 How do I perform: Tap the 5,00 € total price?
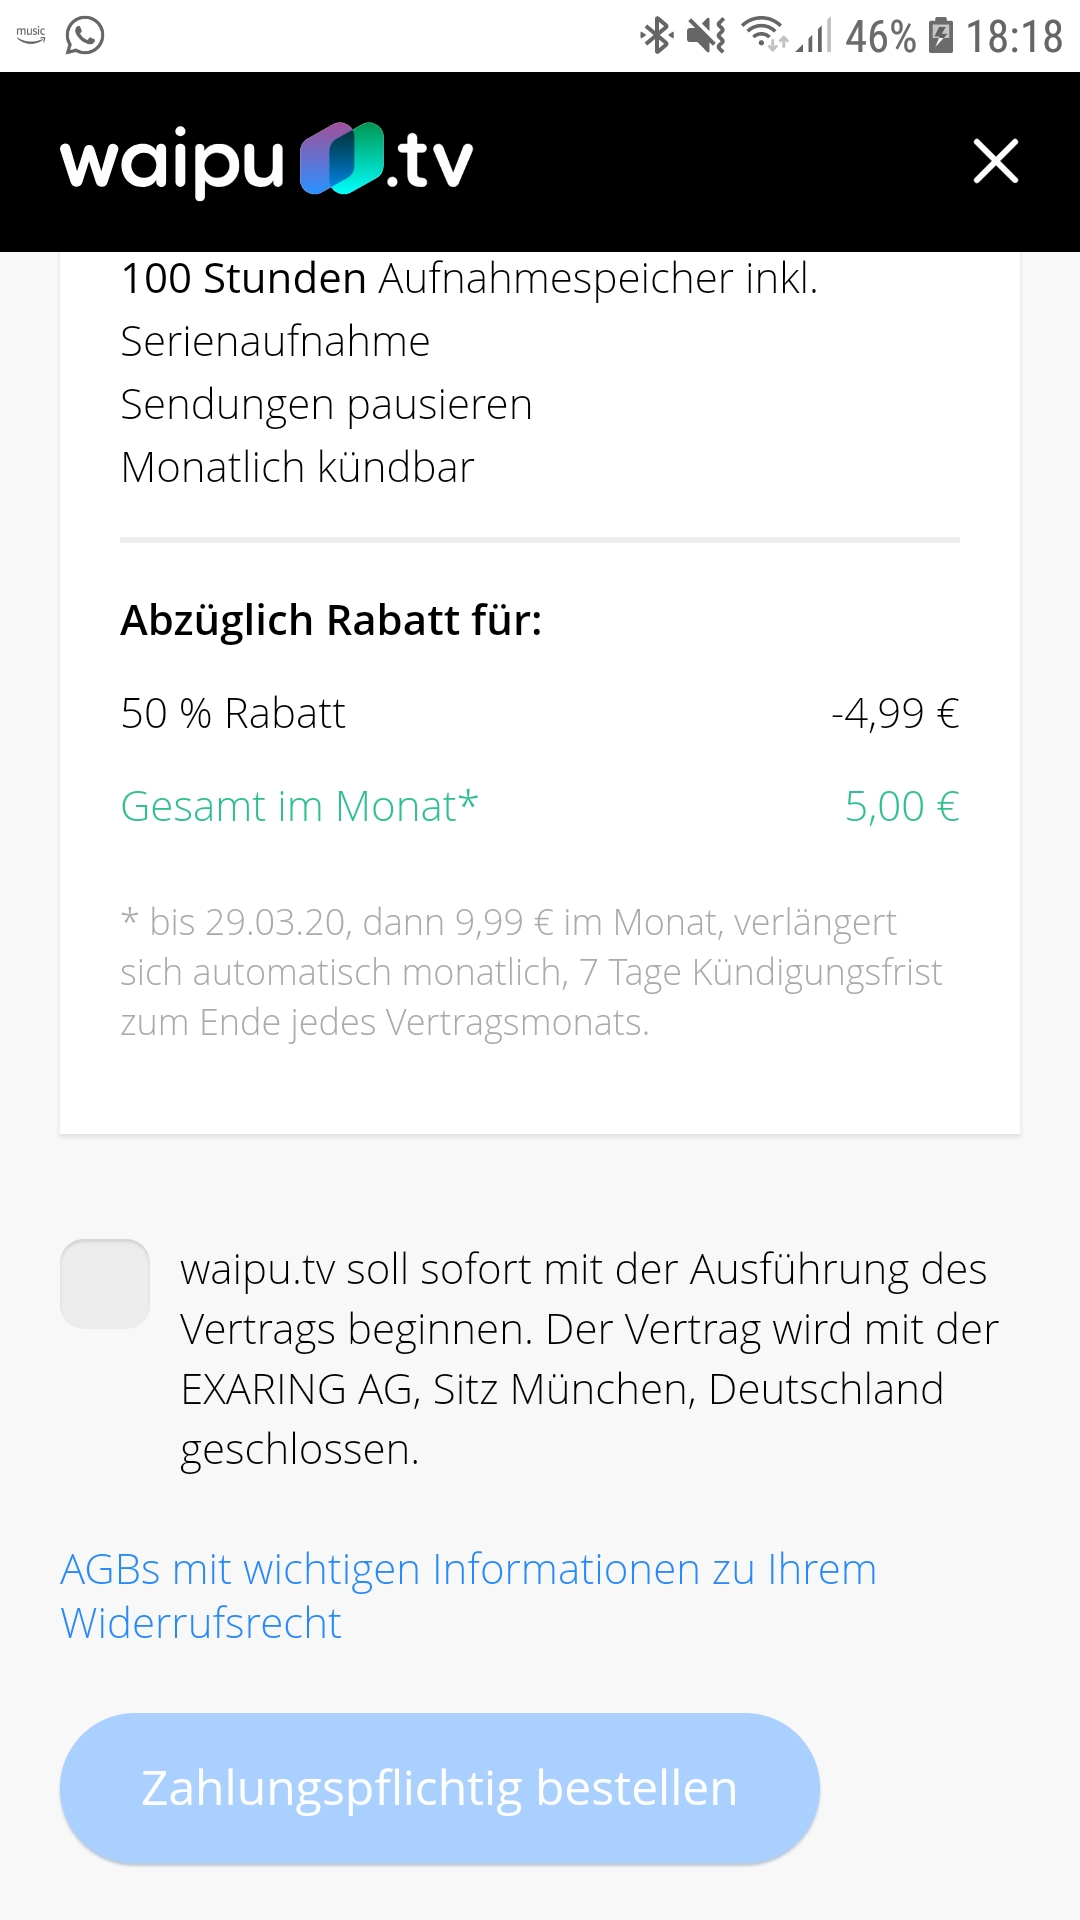click(x=902, y=807)
